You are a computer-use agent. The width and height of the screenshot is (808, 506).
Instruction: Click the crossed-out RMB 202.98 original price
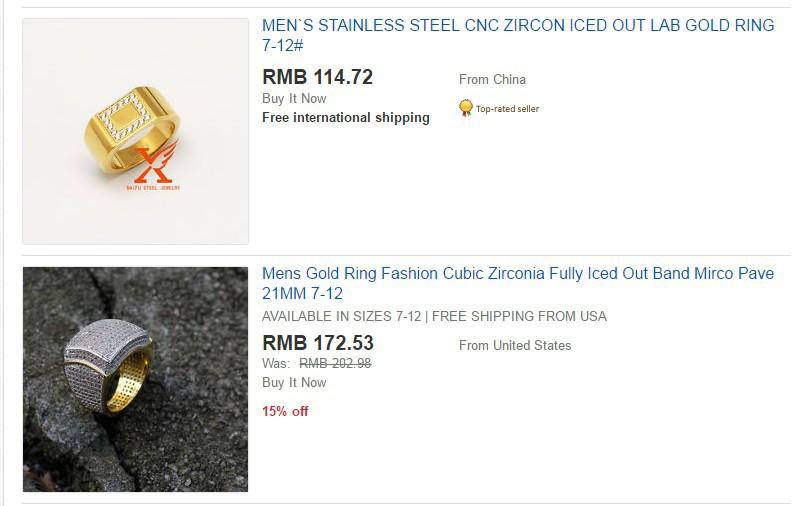(x=335, y=364)
